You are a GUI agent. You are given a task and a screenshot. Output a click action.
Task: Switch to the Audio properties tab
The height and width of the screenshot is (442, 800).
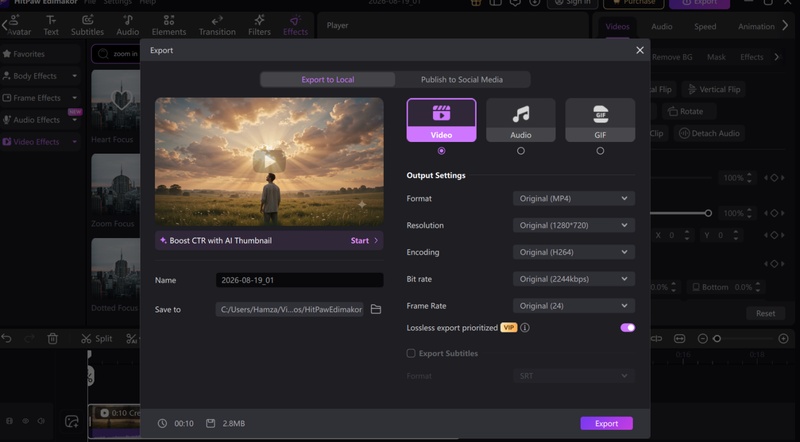coord(662,27)
